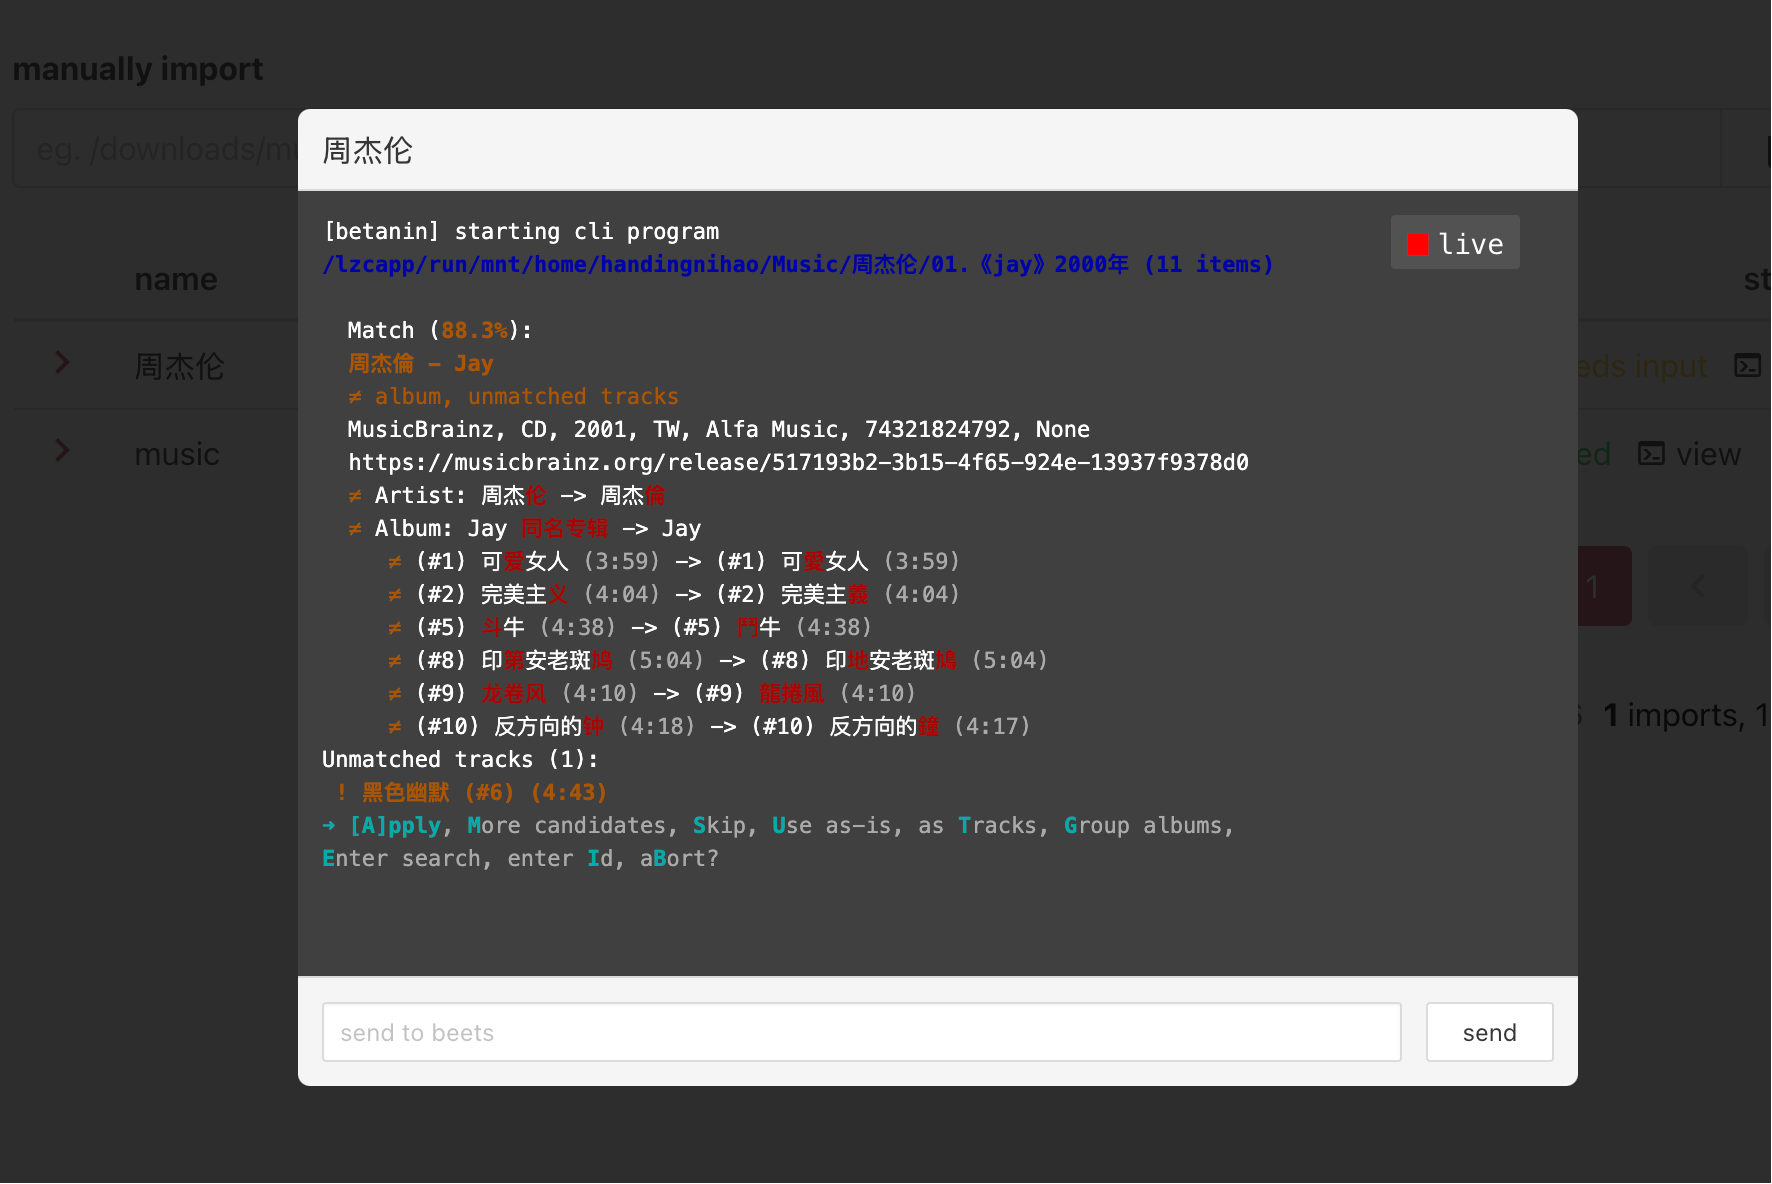Focus the 'send to beets' input field

(861, 1032)
